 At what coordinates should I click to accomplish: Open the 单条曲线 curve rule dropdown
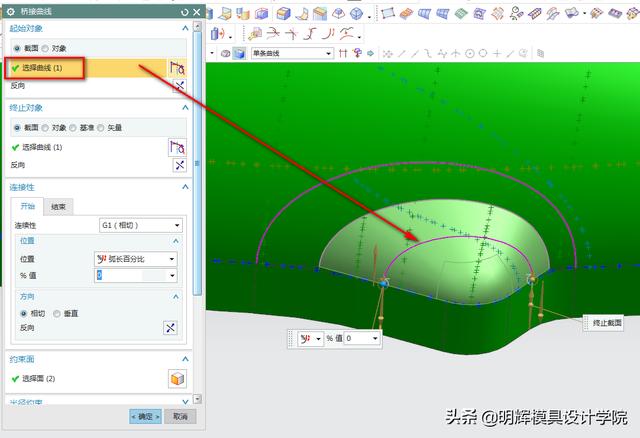click(292, 53)
